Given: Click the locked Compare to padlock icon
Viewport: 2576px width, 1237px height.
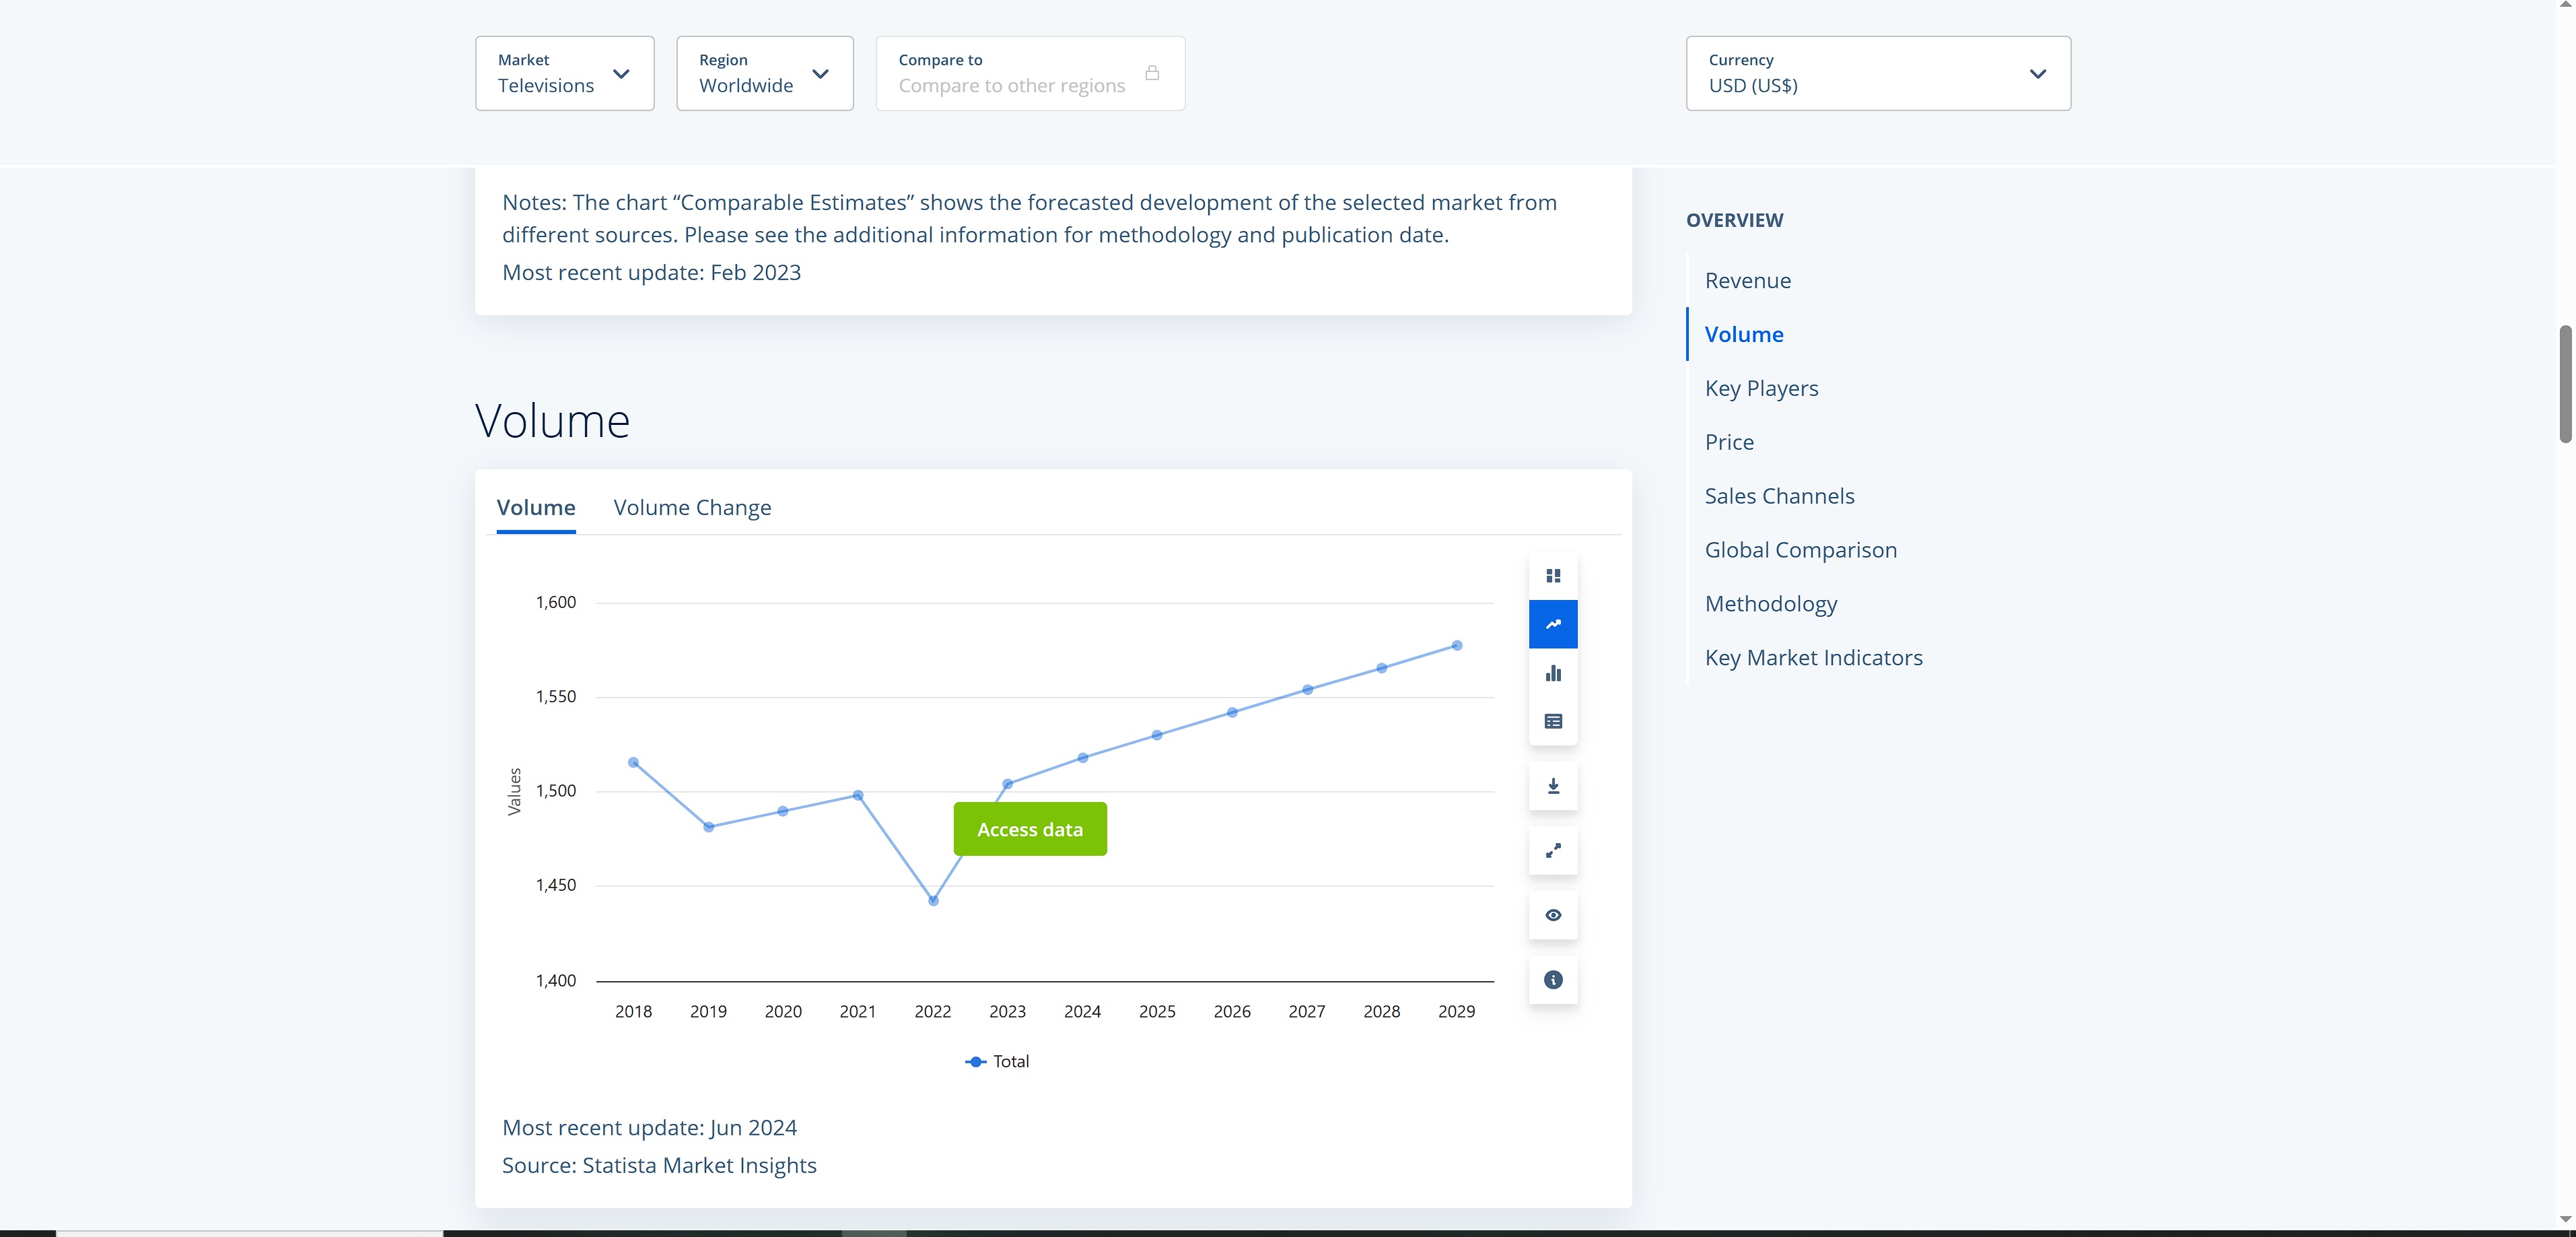Looking at the screenshot, I should pyautogui.click(x=1152, y=73).
